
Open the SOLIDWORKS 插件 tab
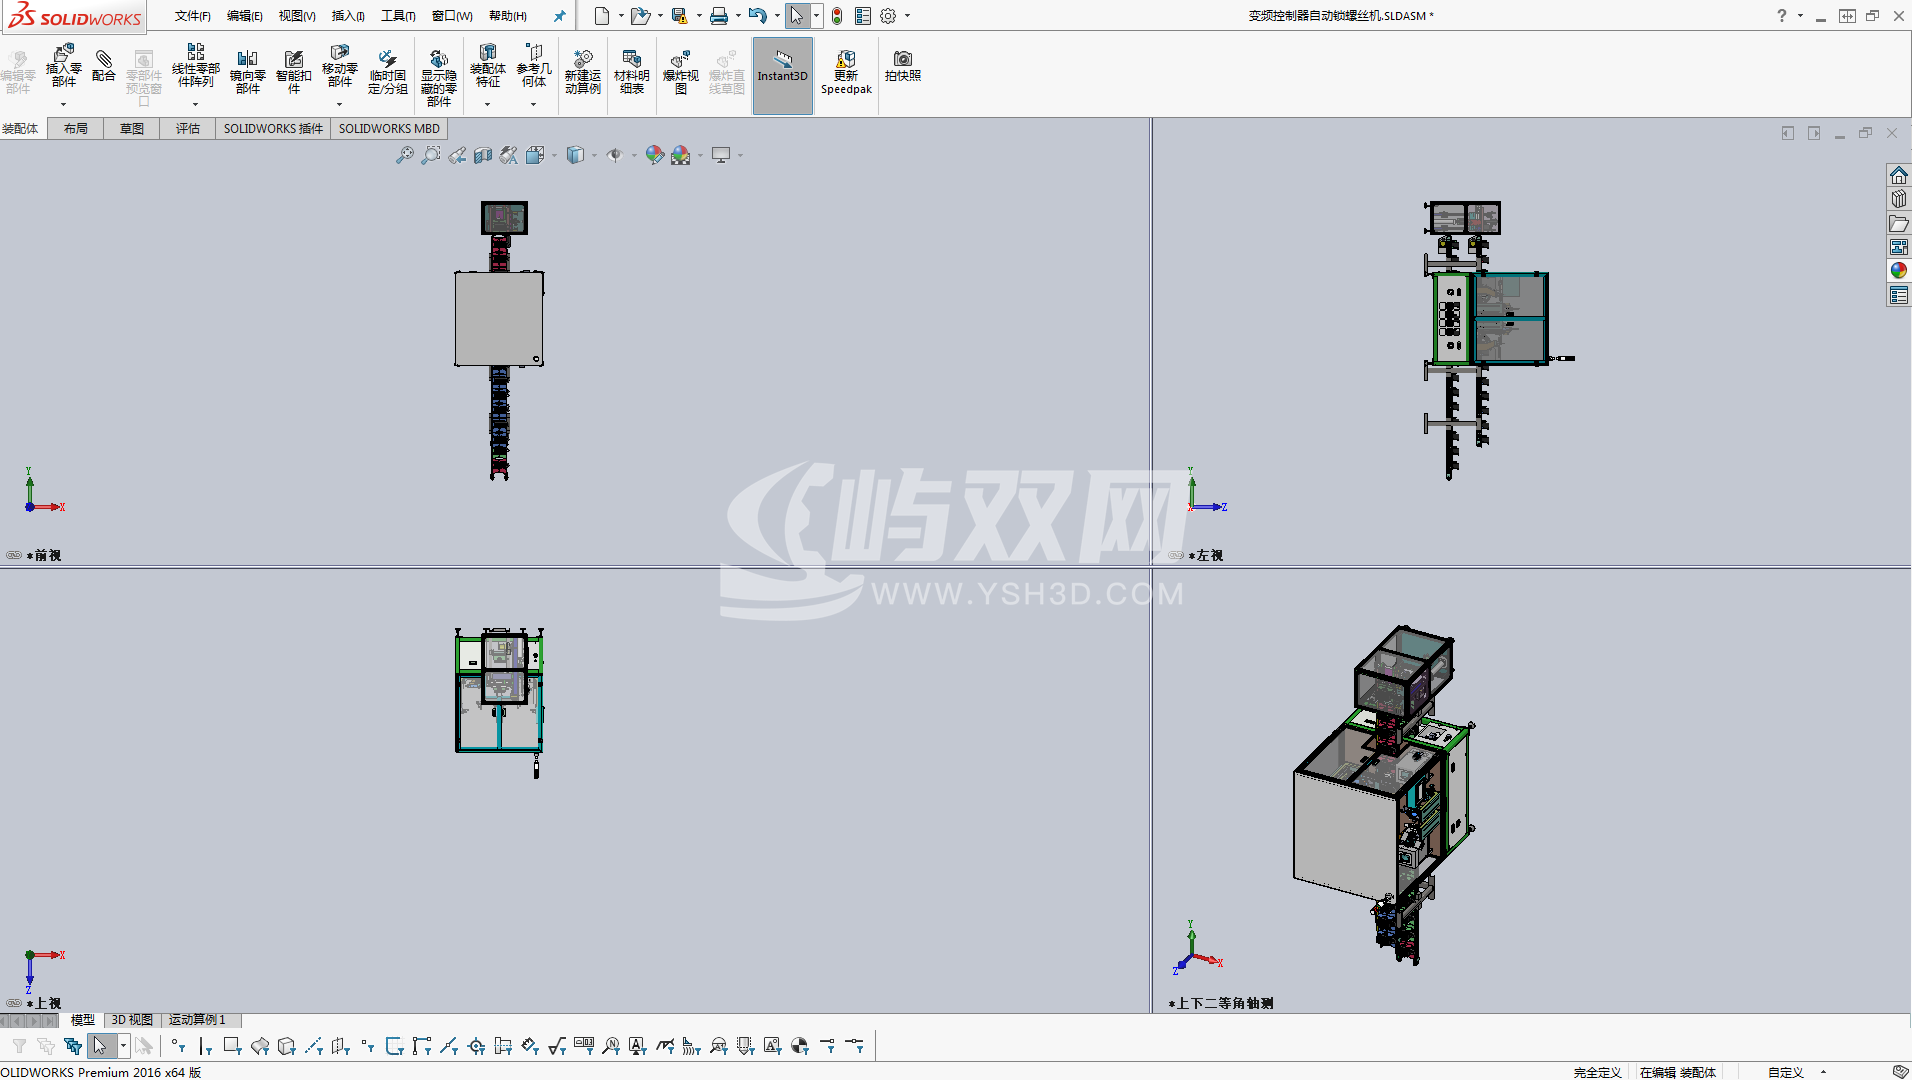pyautogui.click(x=273, y=129)
